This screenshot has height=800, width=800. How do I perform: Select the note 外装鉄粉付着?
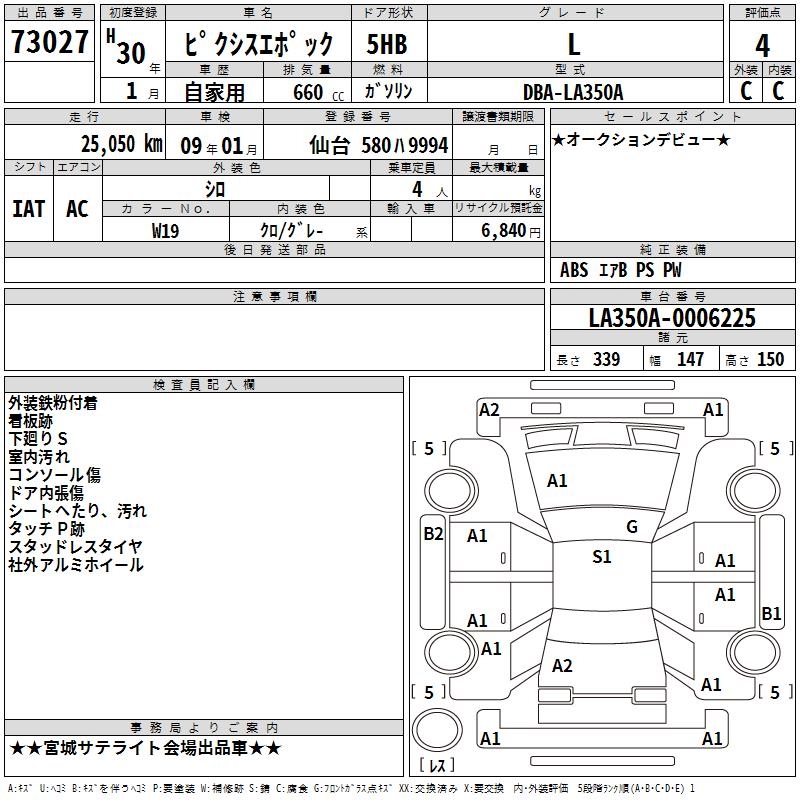click(53, 403)
